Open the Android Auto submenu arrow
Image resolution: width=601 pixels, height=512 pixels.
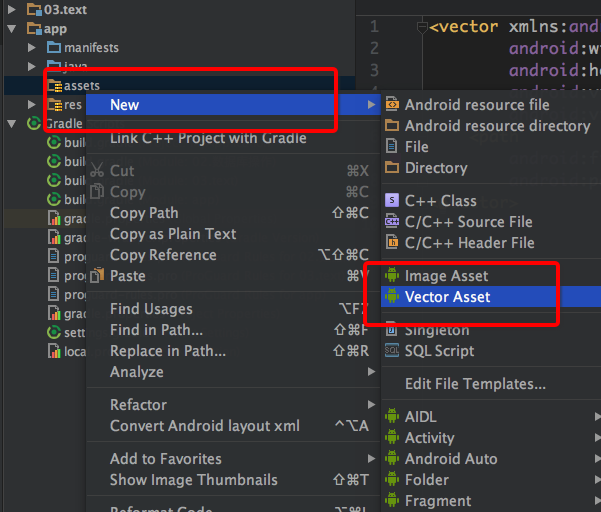(597, 458)
